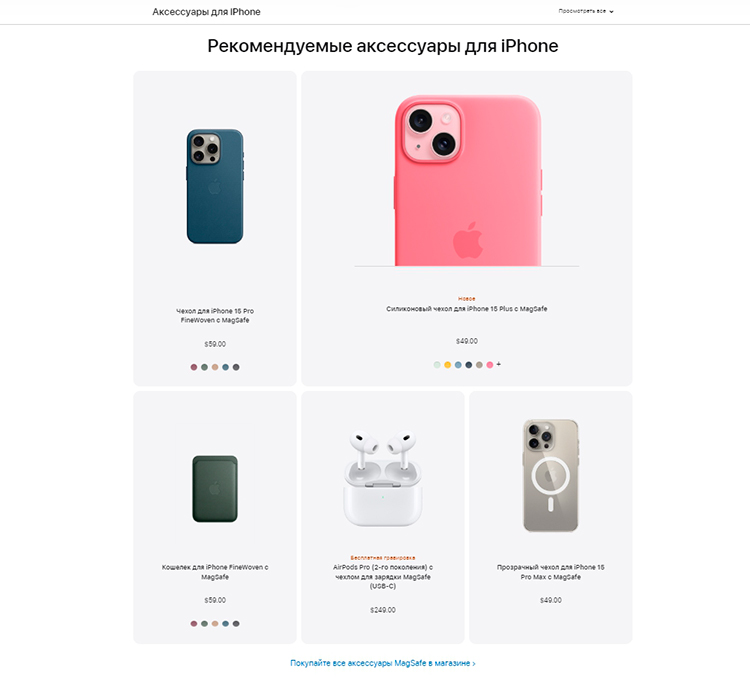Select taupe swatch for the FineWoven wallet
Image resolution: width=750 pixels, height=684 pixels.
215,624
